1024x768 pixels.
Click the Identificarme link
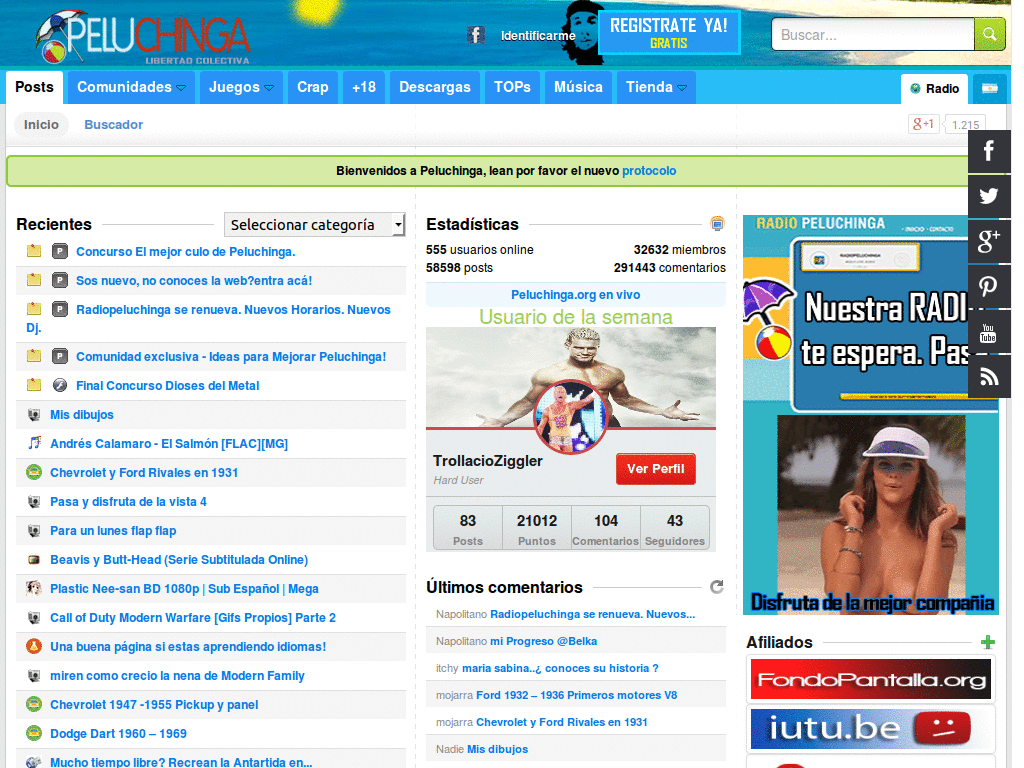click(x=538, y=36)
